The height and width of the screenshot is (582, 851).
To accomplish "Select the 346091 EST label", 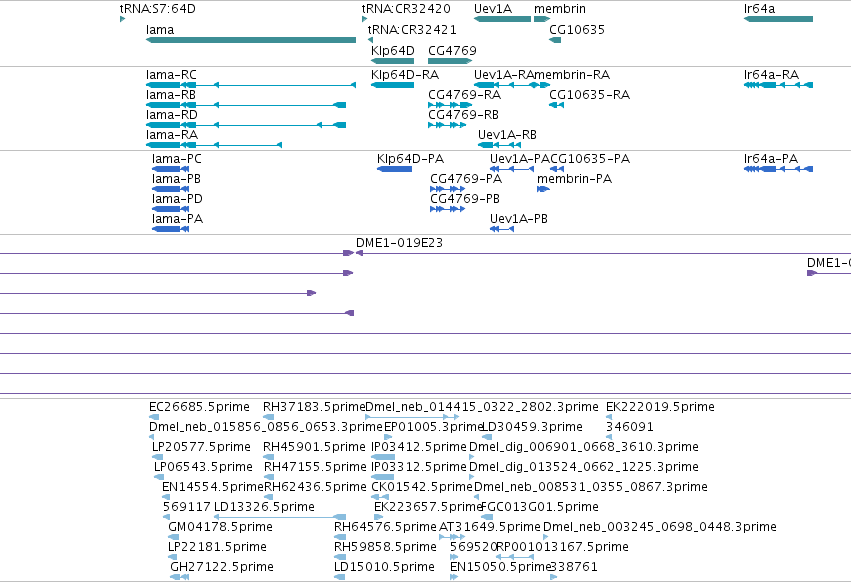I will coord(630,427).
